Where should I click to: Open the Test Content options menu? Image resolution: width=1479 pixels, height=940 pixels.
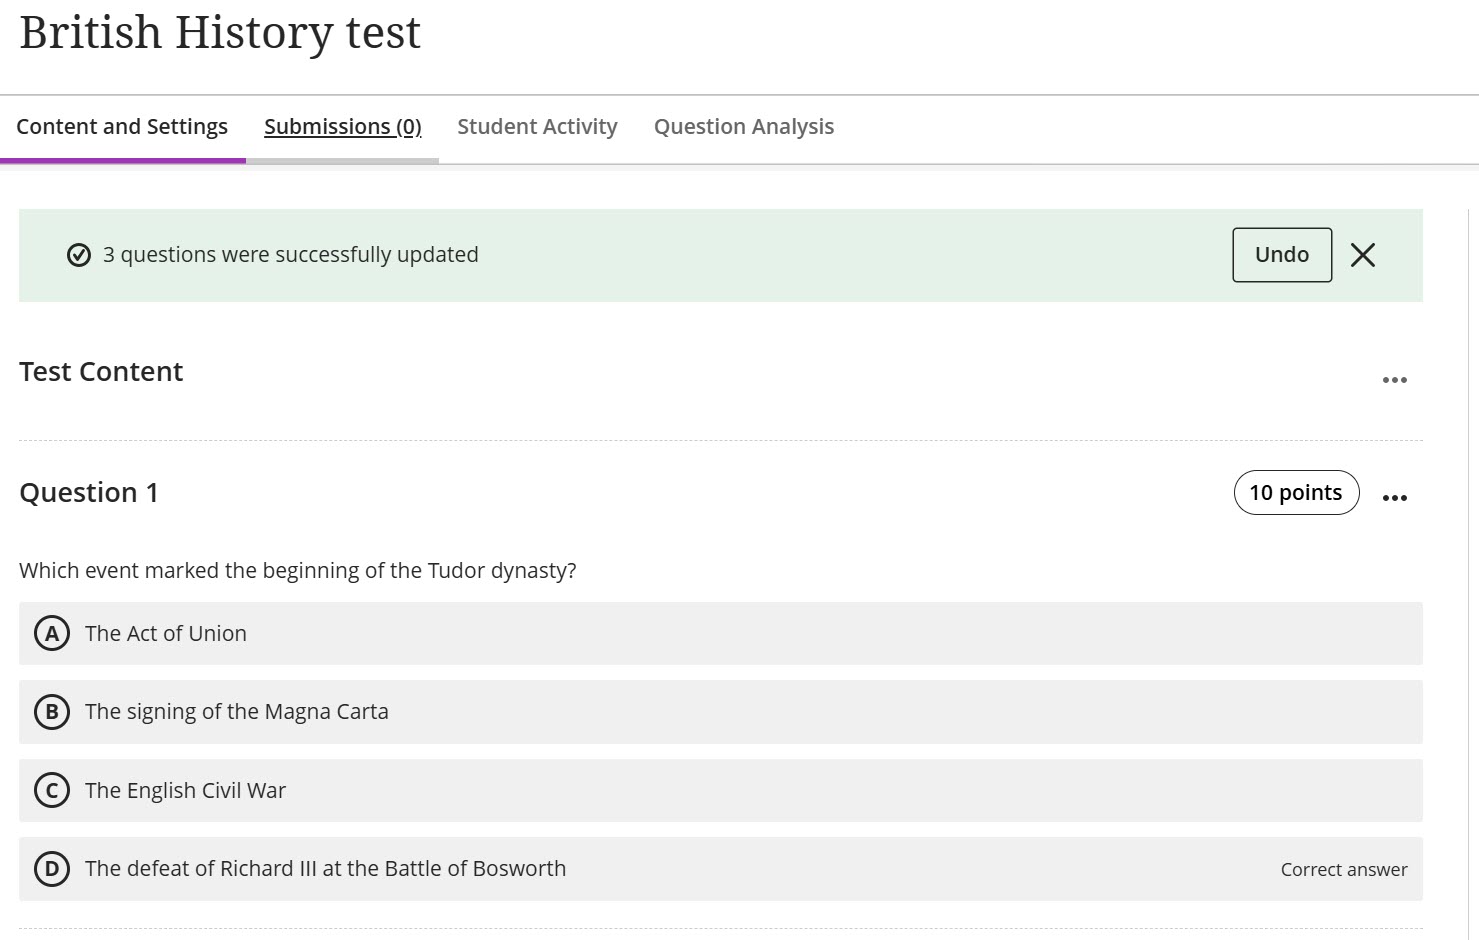pyautogui.click(x=1395, y=379)
